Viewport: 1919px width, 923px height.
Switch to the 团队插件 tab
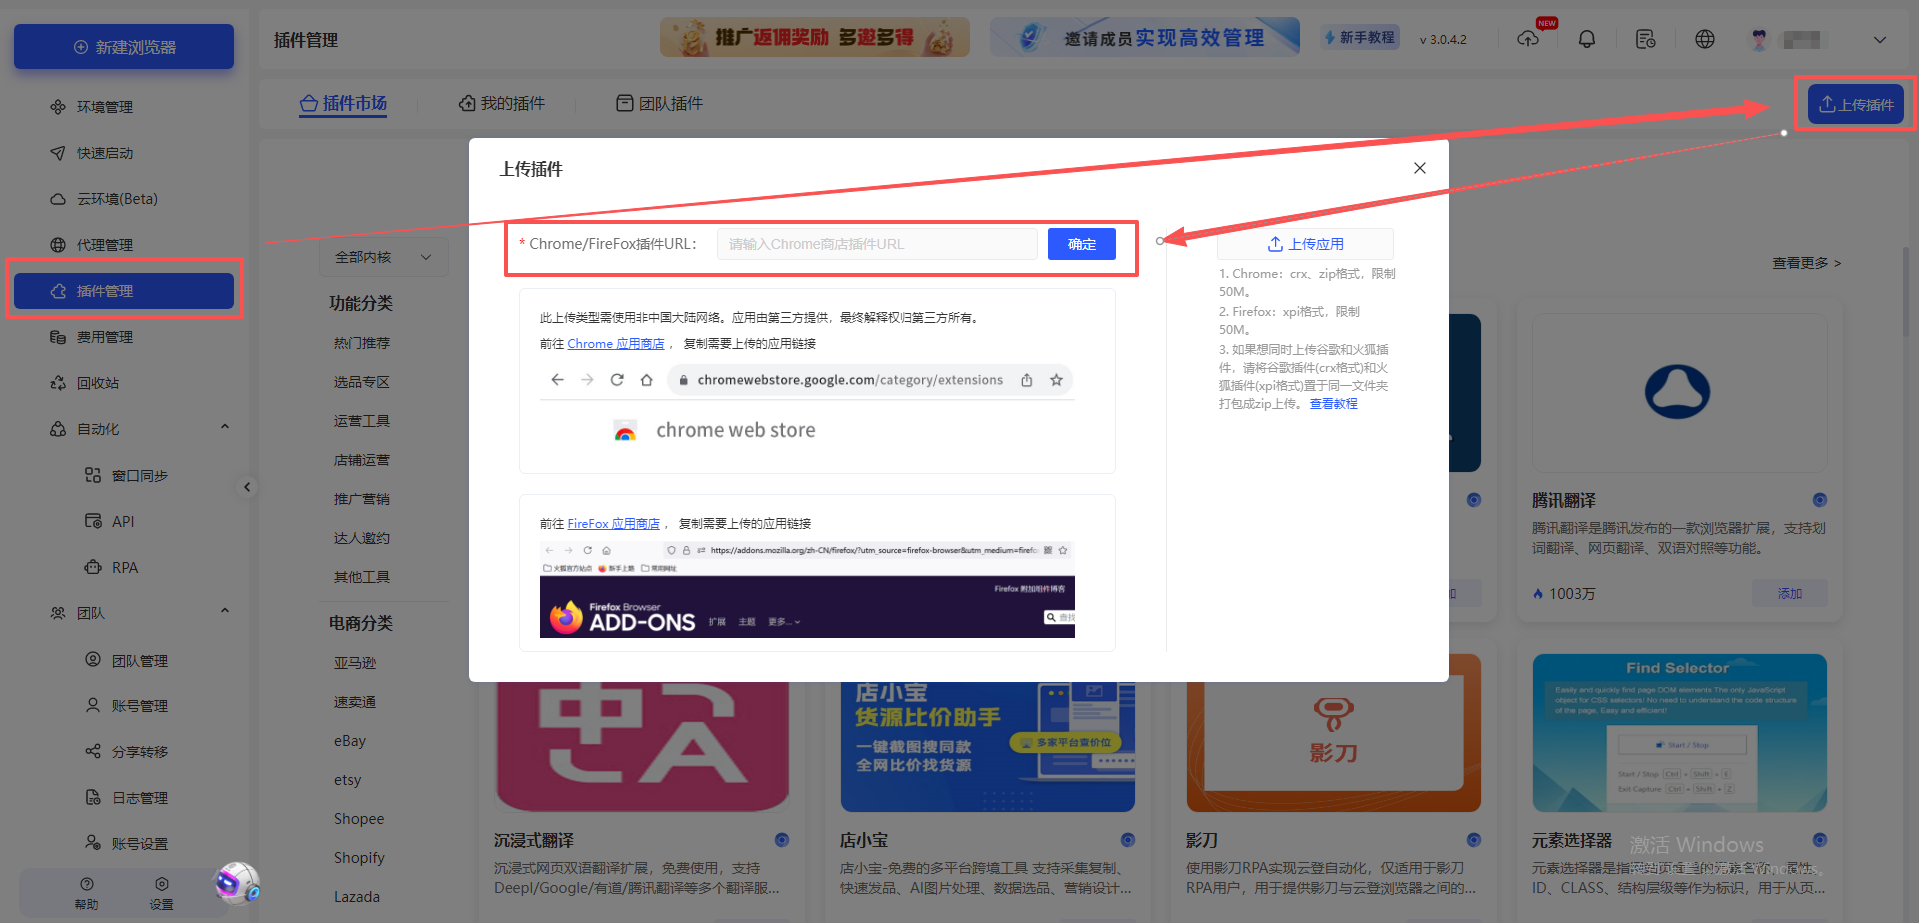(659, 103)
